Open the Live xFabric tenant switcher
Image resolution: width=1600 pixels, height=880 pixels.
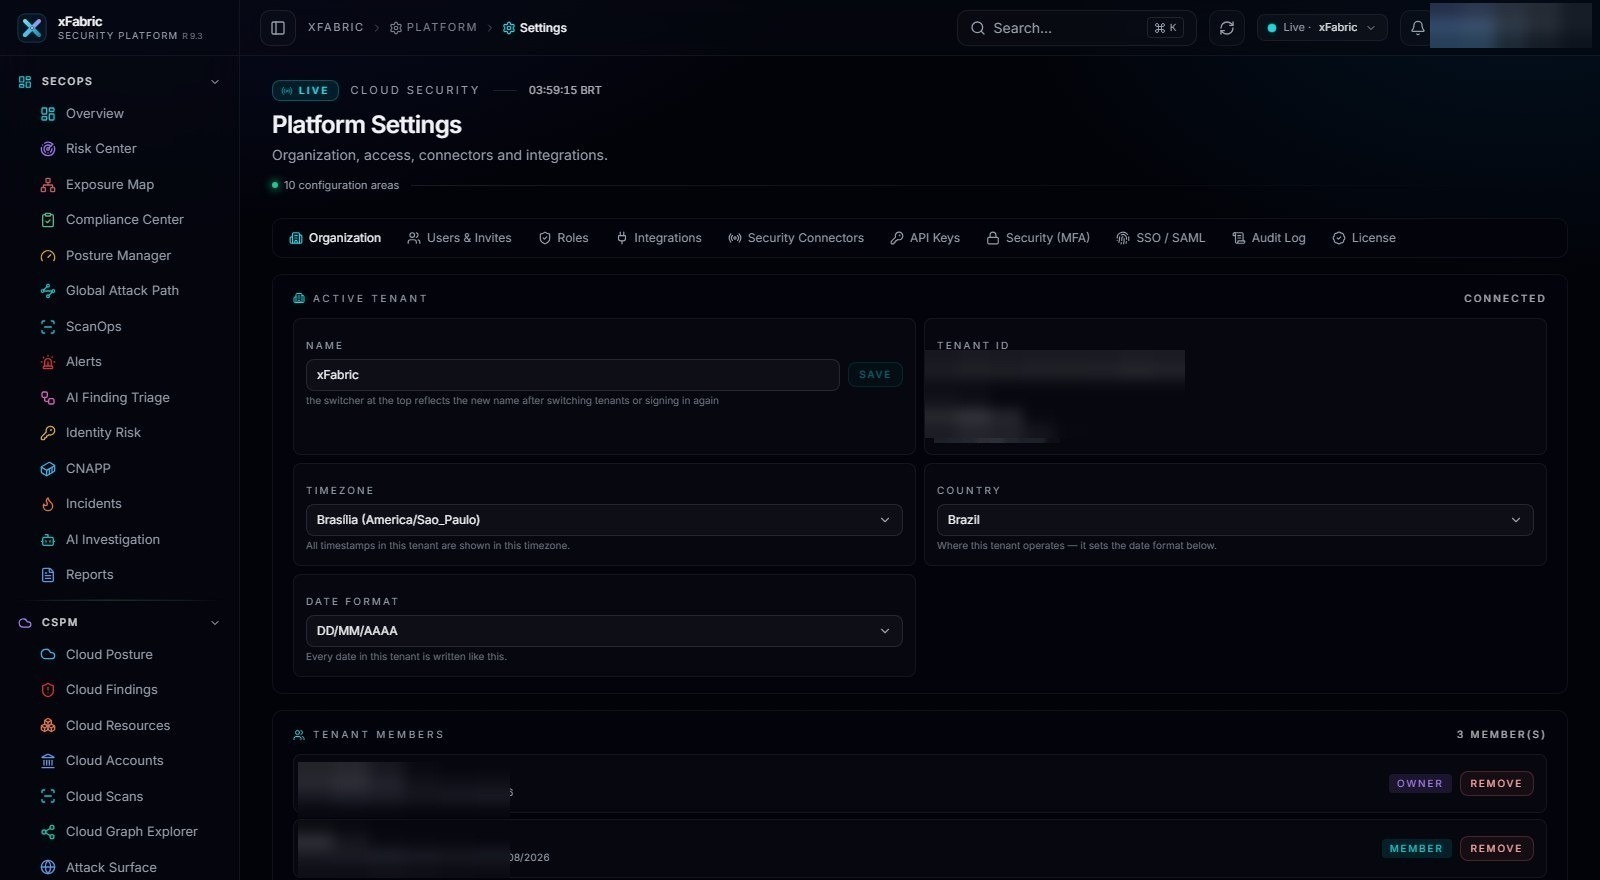point(1322,28)
